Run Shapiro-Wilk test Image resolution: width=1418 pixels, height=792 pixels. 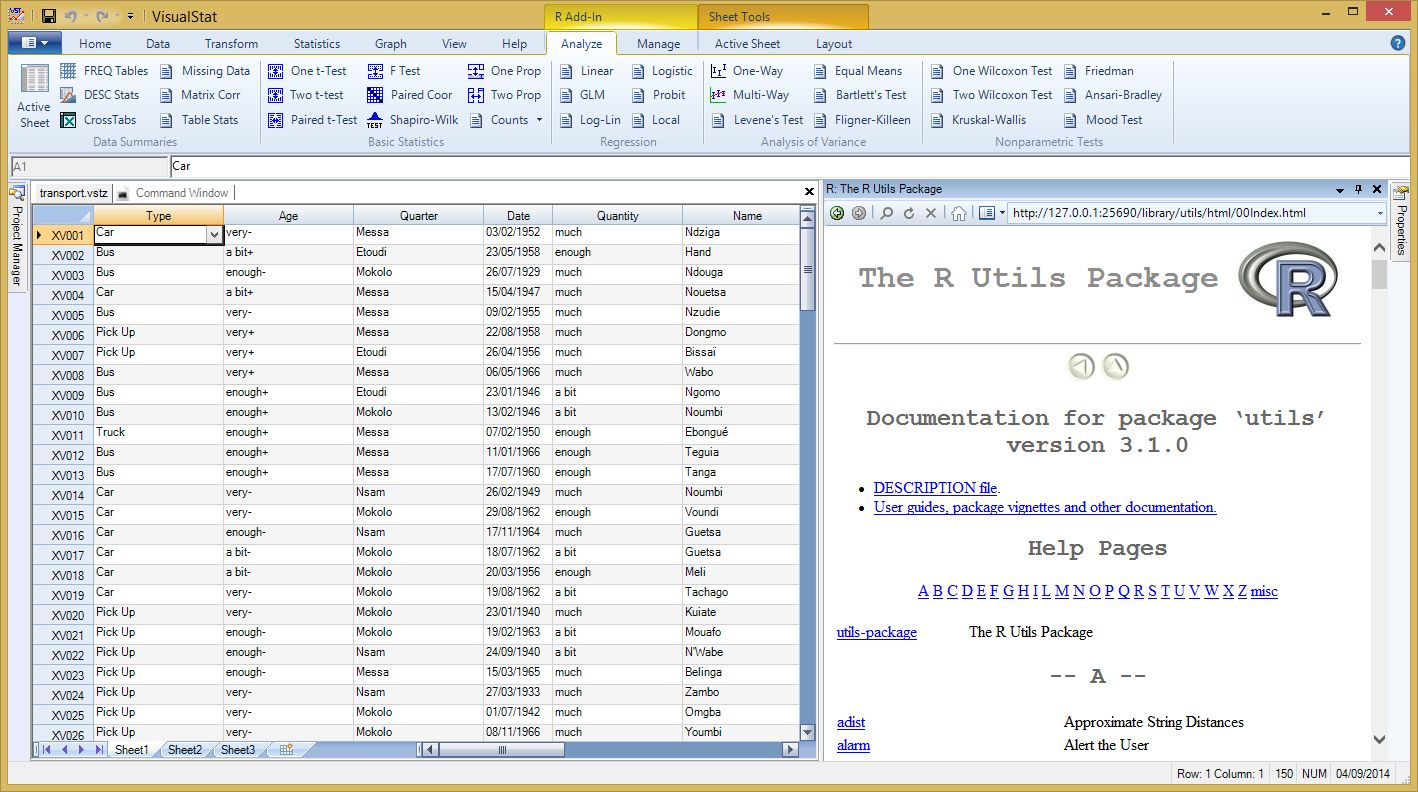click(412, 120)
